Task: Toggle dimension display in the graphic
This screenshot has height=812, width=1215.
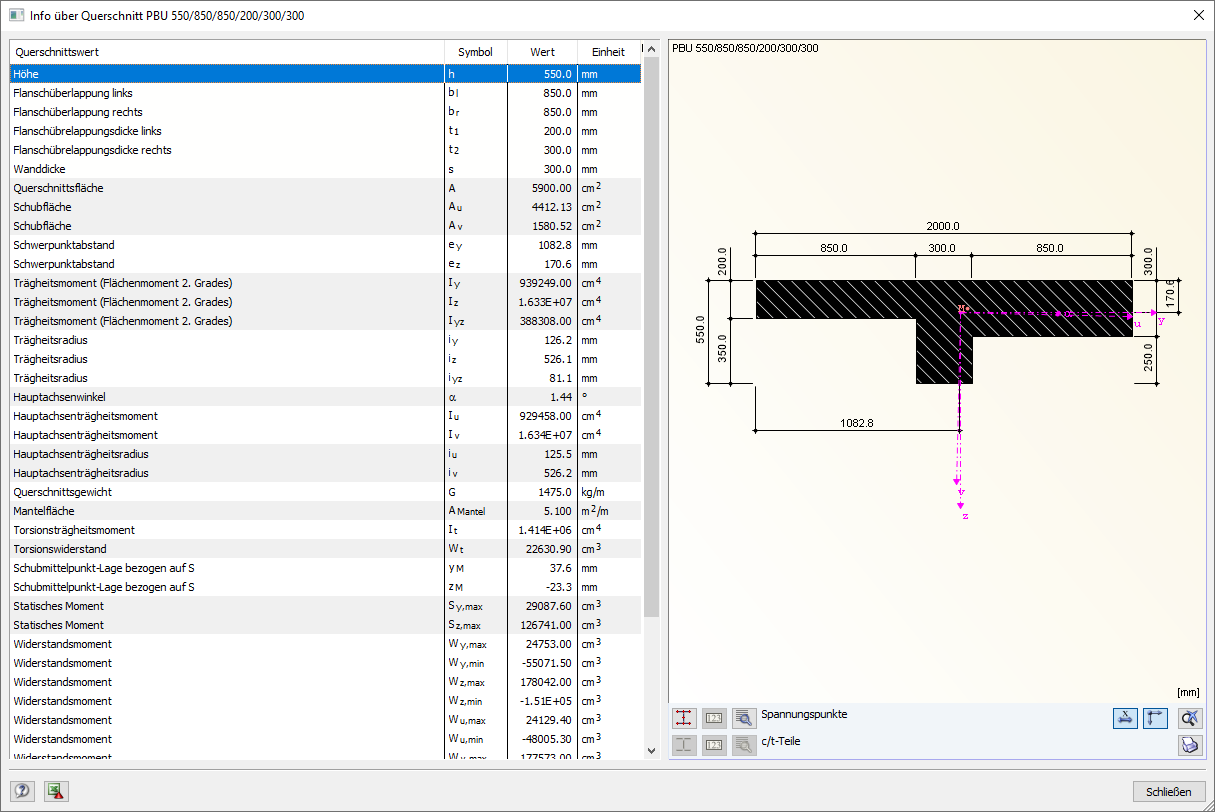Action: point(1125,717)
